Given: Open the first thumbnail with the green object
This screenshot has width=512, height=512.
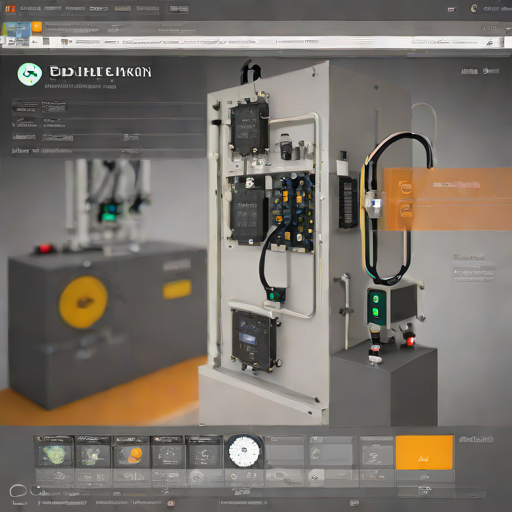Looking at the screenshot, I should [x=54, y=452].
